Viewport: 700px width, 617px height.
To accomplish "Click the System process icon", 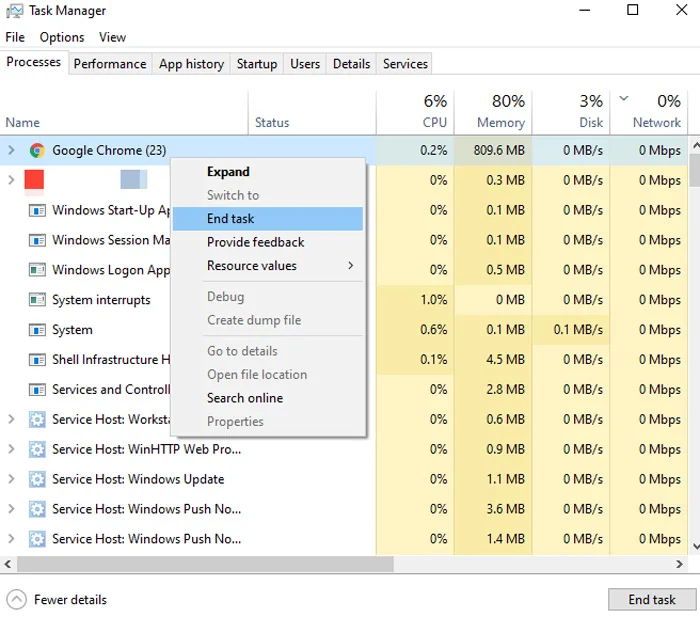I will click(37, 330).
